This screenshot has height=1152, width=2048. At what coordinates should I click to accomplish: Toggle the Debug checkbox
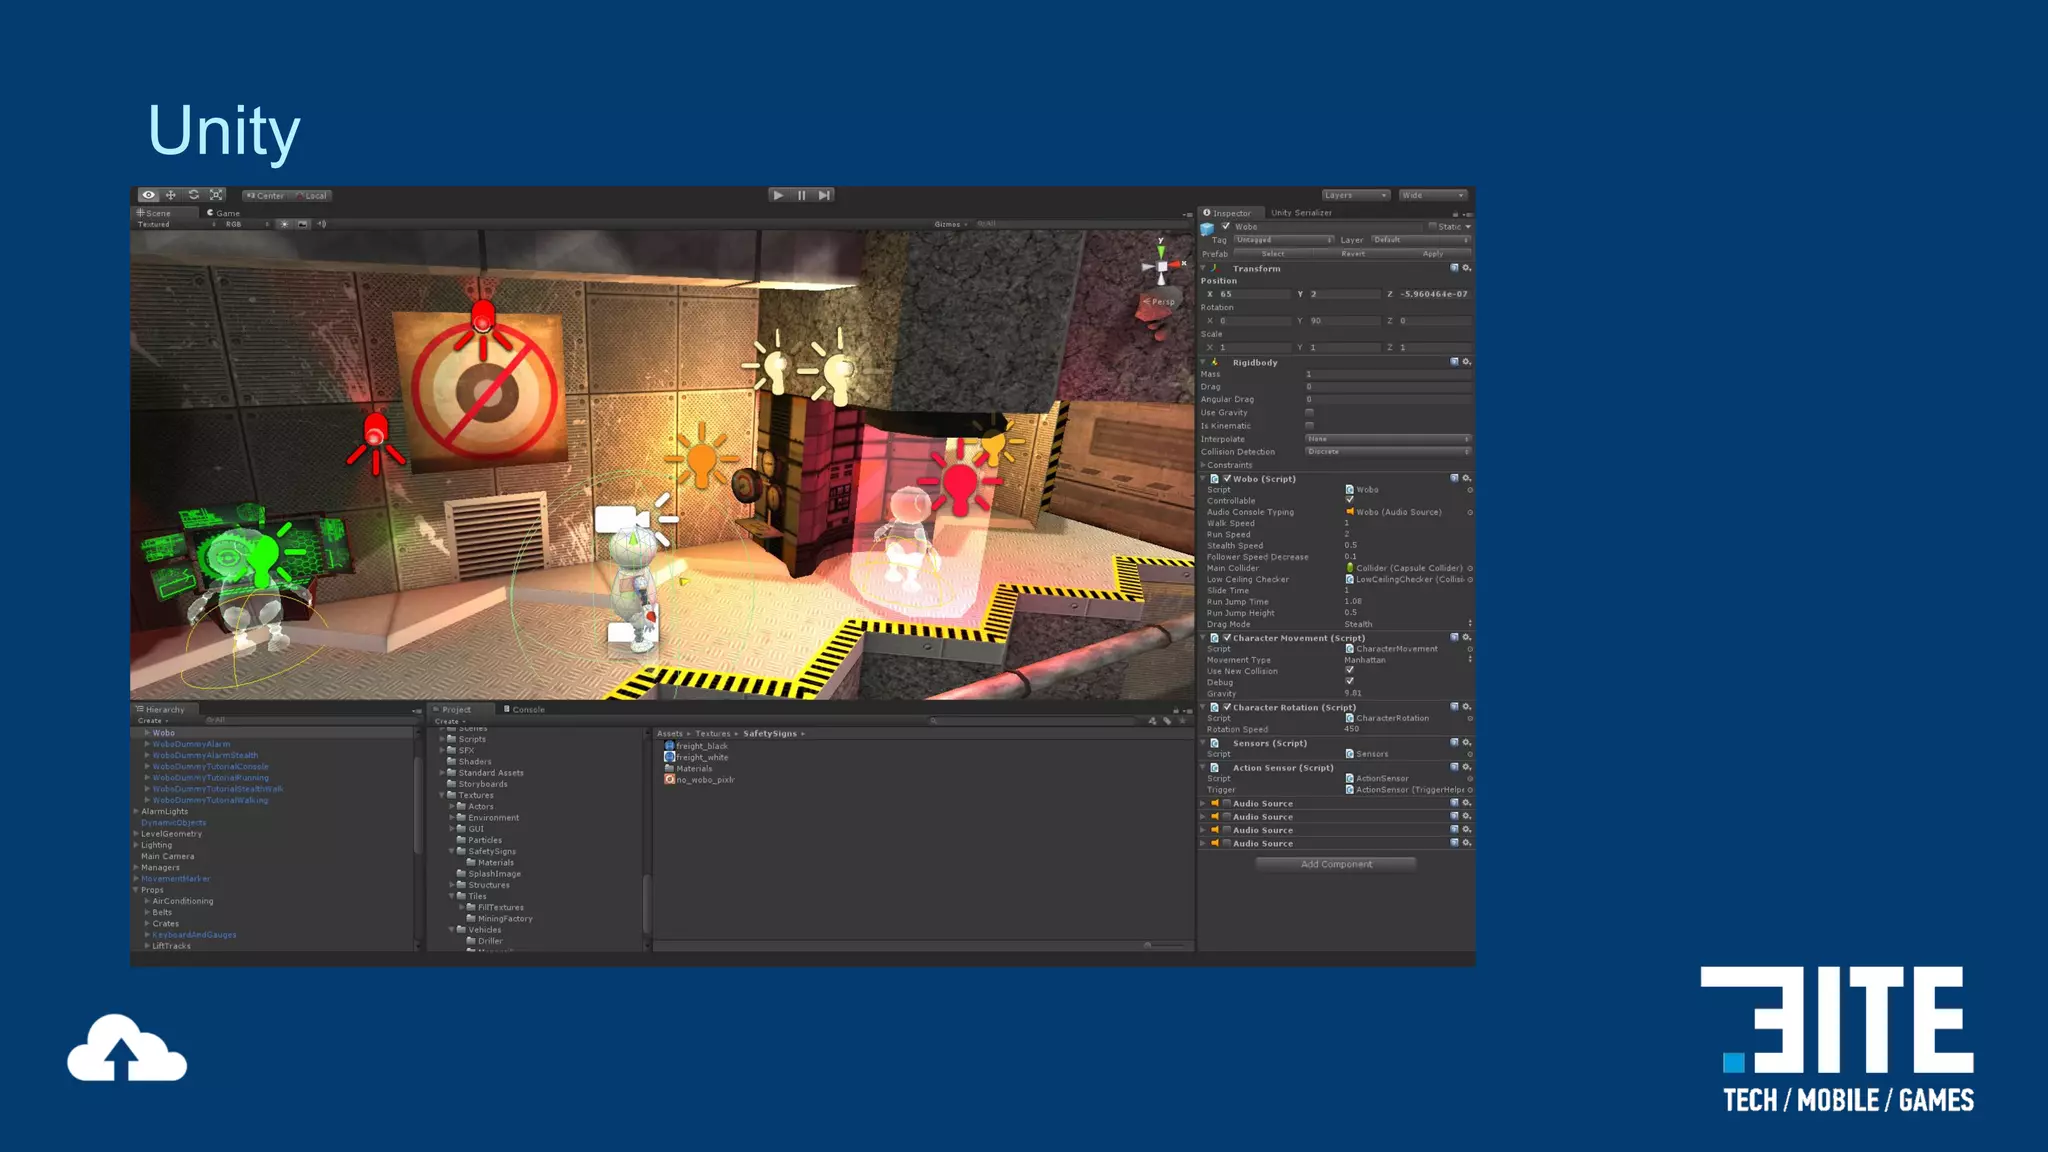tap(1349, 682)
